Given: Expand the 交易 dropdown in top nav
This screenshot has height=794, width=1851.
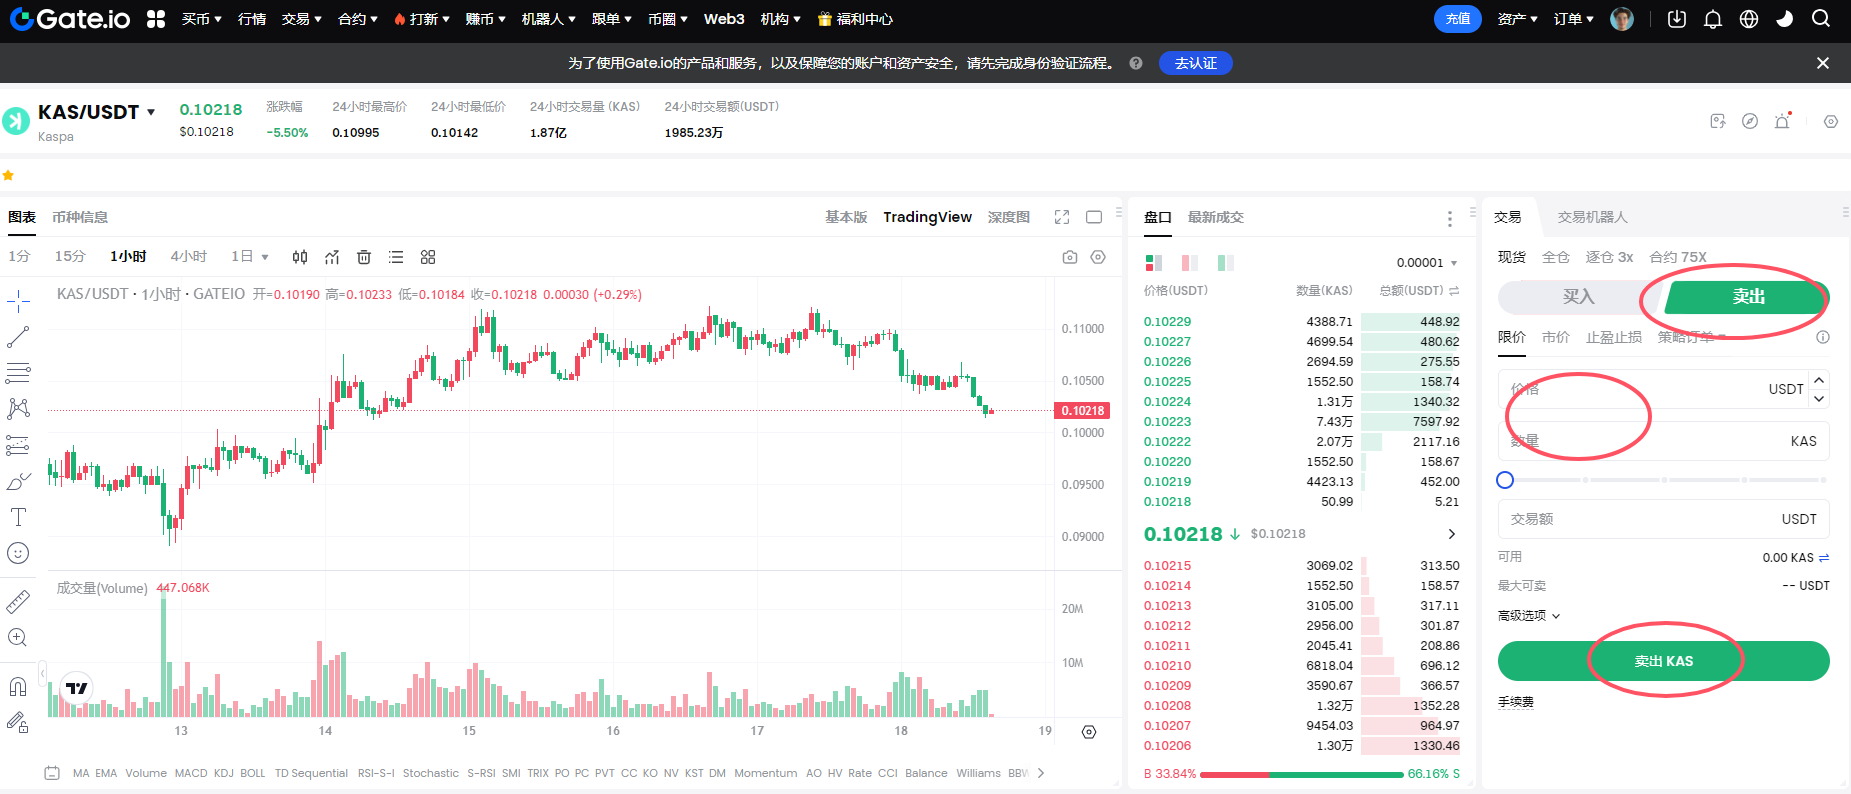Looking at the screenshot, I should [301, 19].
